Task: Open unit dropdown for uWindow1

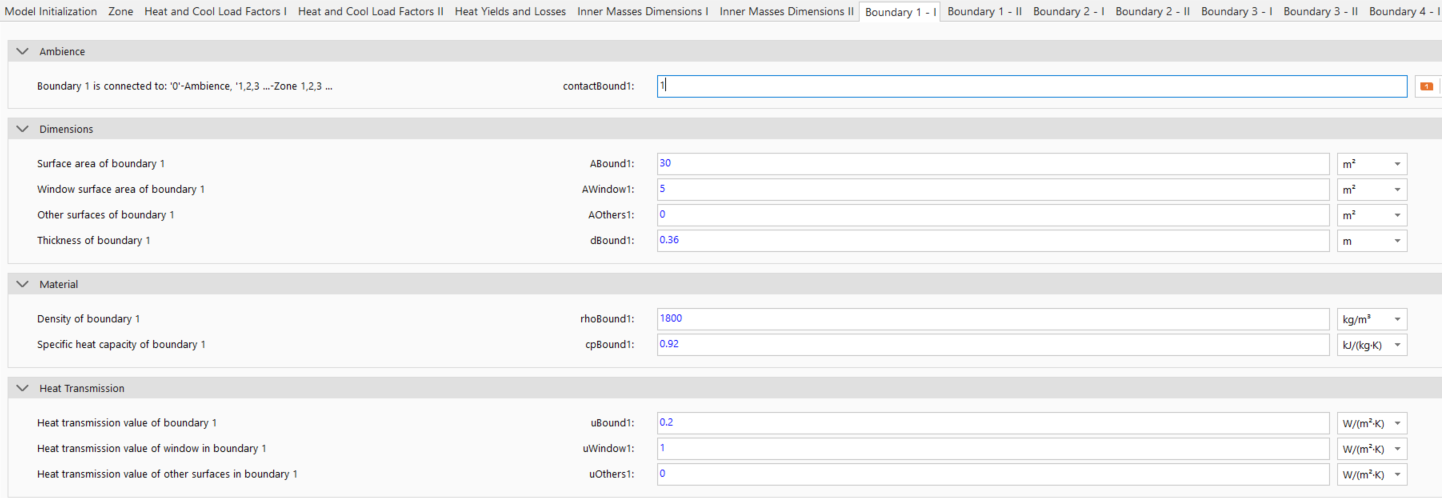Action: (1372, 448)
